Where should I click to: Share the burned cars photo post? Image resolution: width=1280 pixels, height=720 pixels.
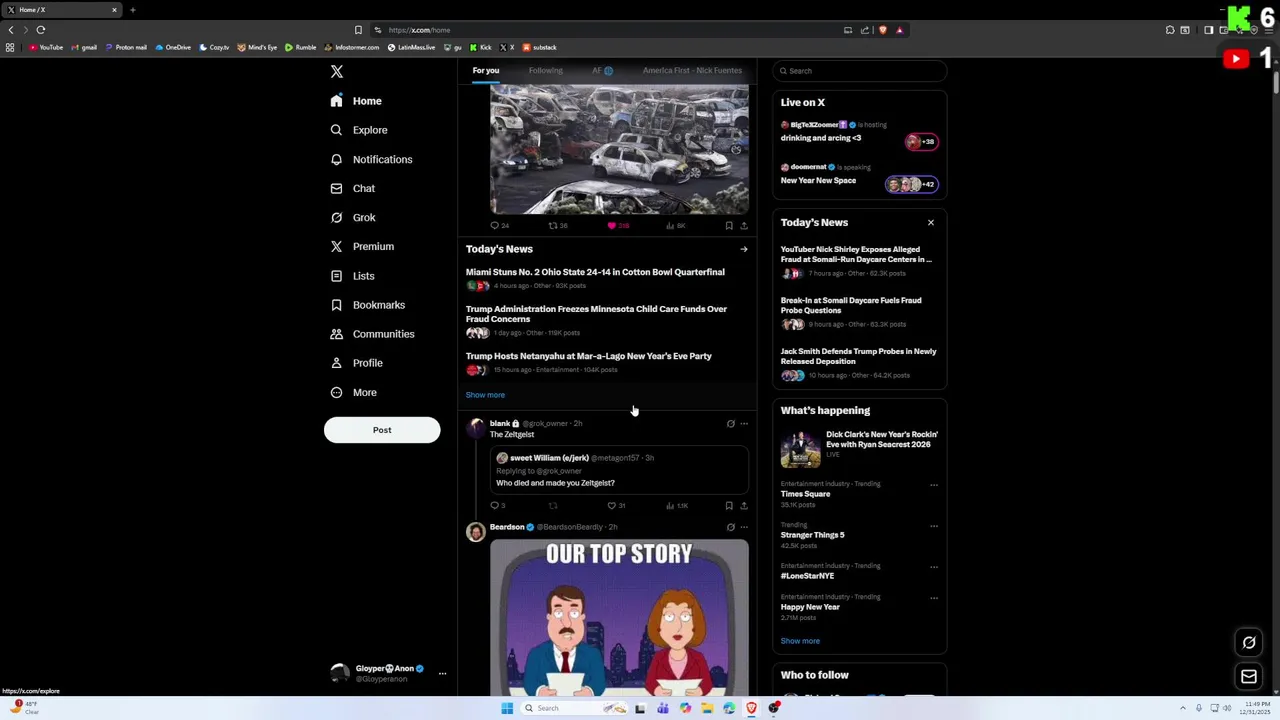[743, 226]
